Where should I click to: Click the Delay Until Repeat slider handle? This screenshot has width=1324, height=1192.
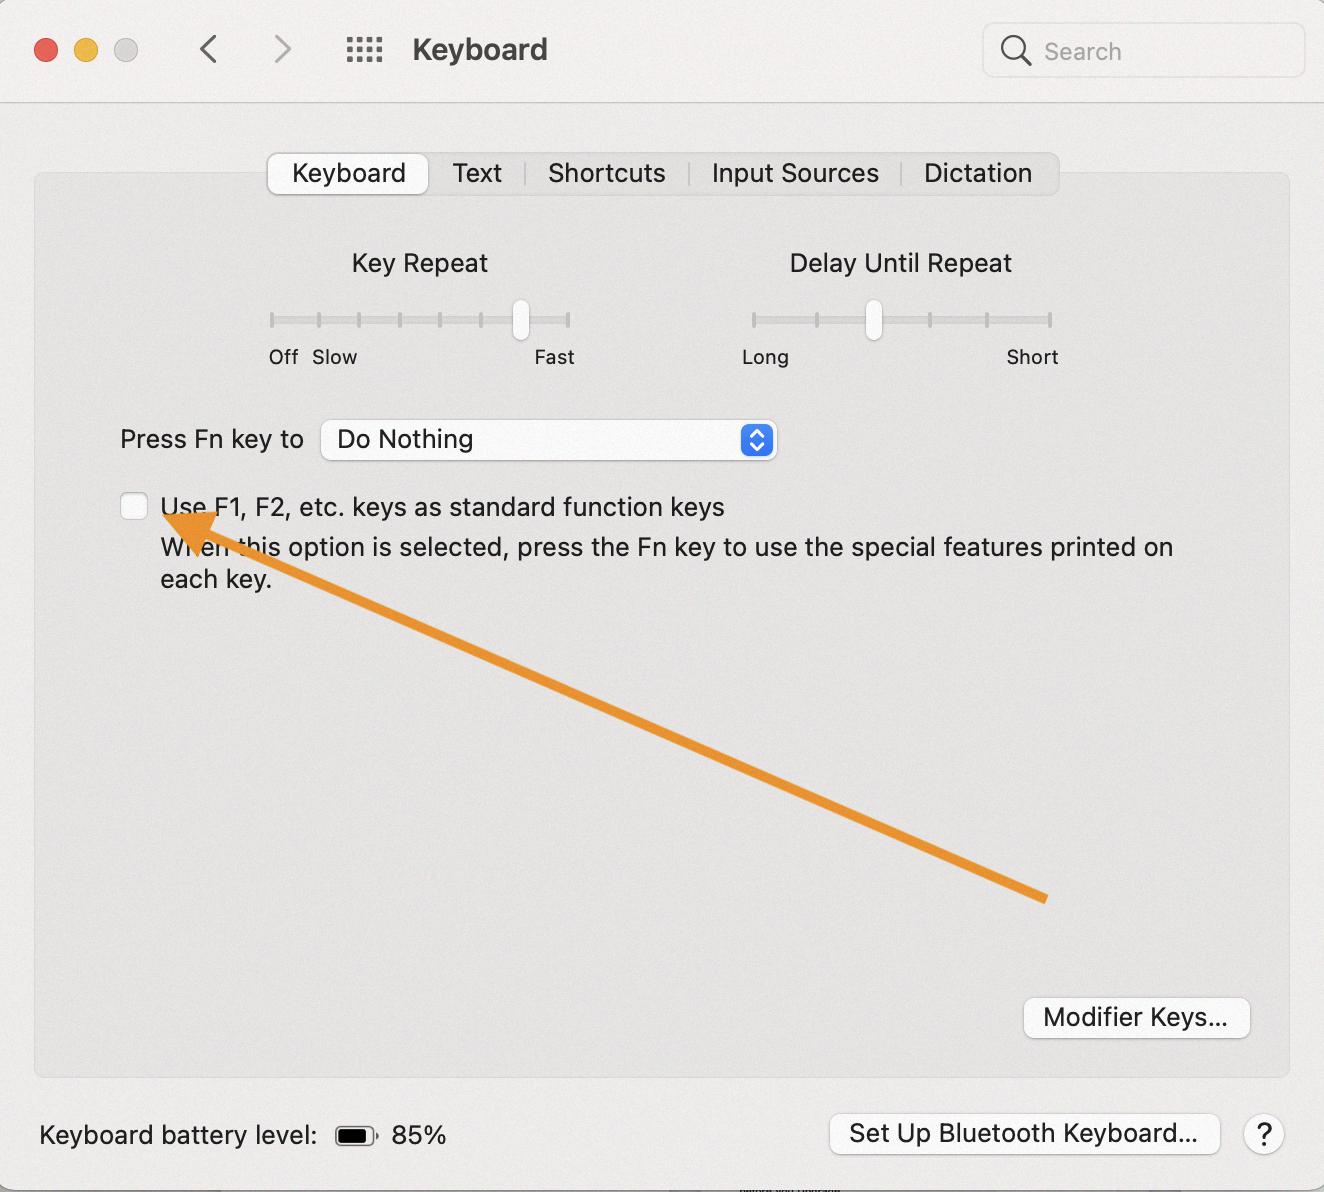[872, 319]
